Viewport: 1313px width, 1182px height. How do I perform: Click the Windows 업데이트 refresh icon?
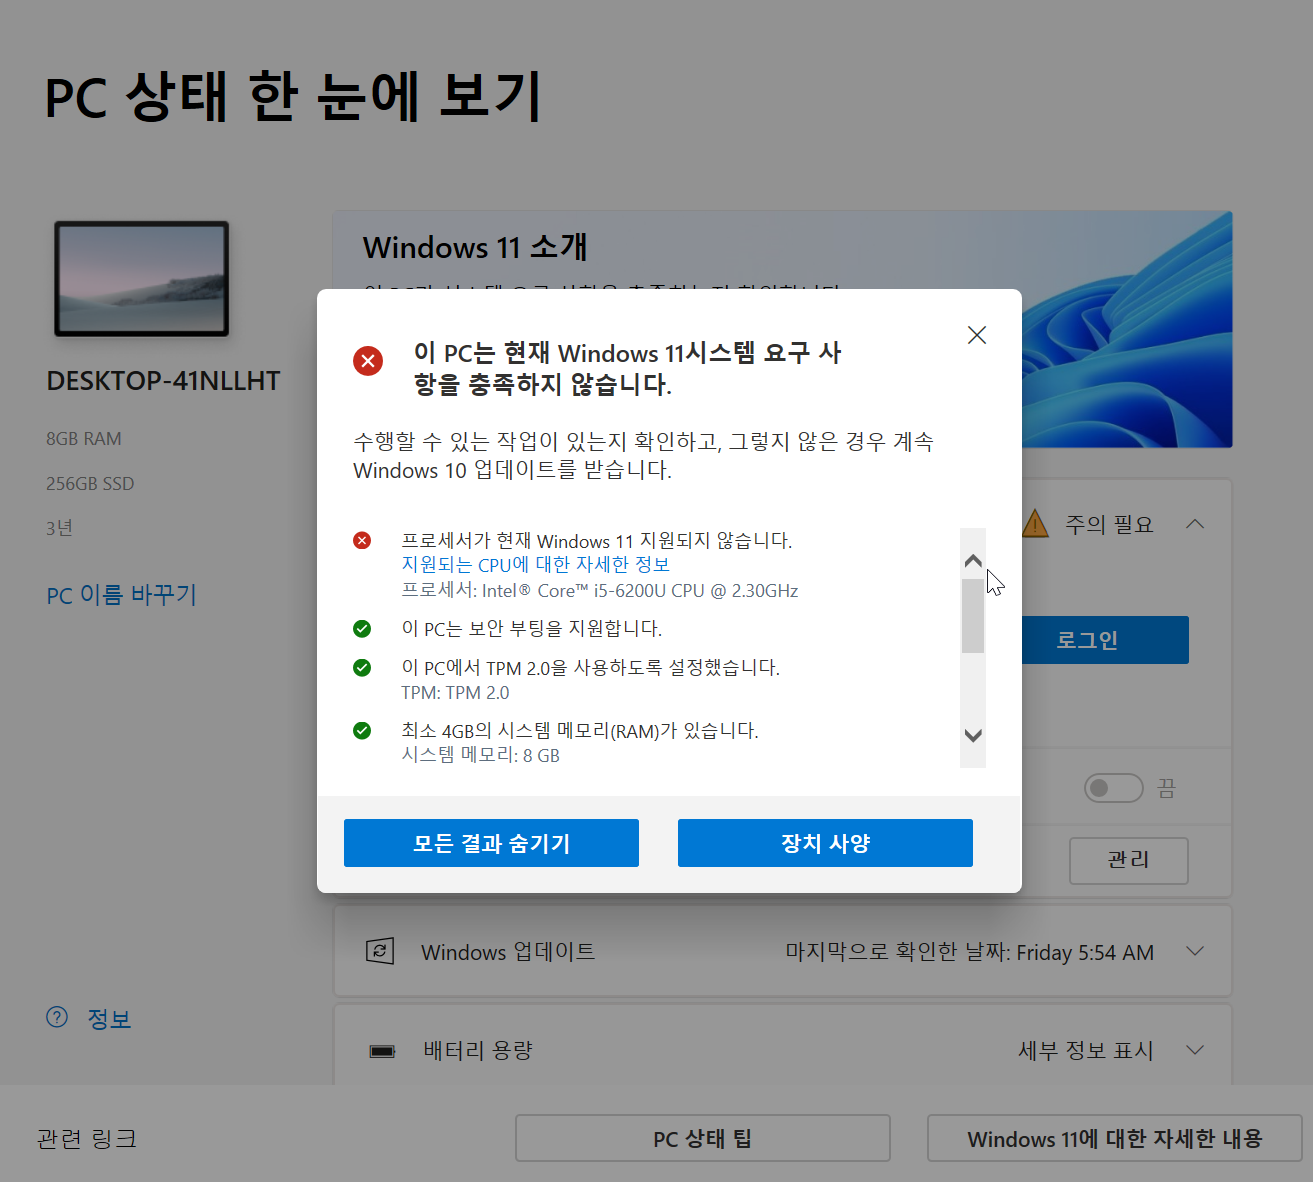click(380, 951)
